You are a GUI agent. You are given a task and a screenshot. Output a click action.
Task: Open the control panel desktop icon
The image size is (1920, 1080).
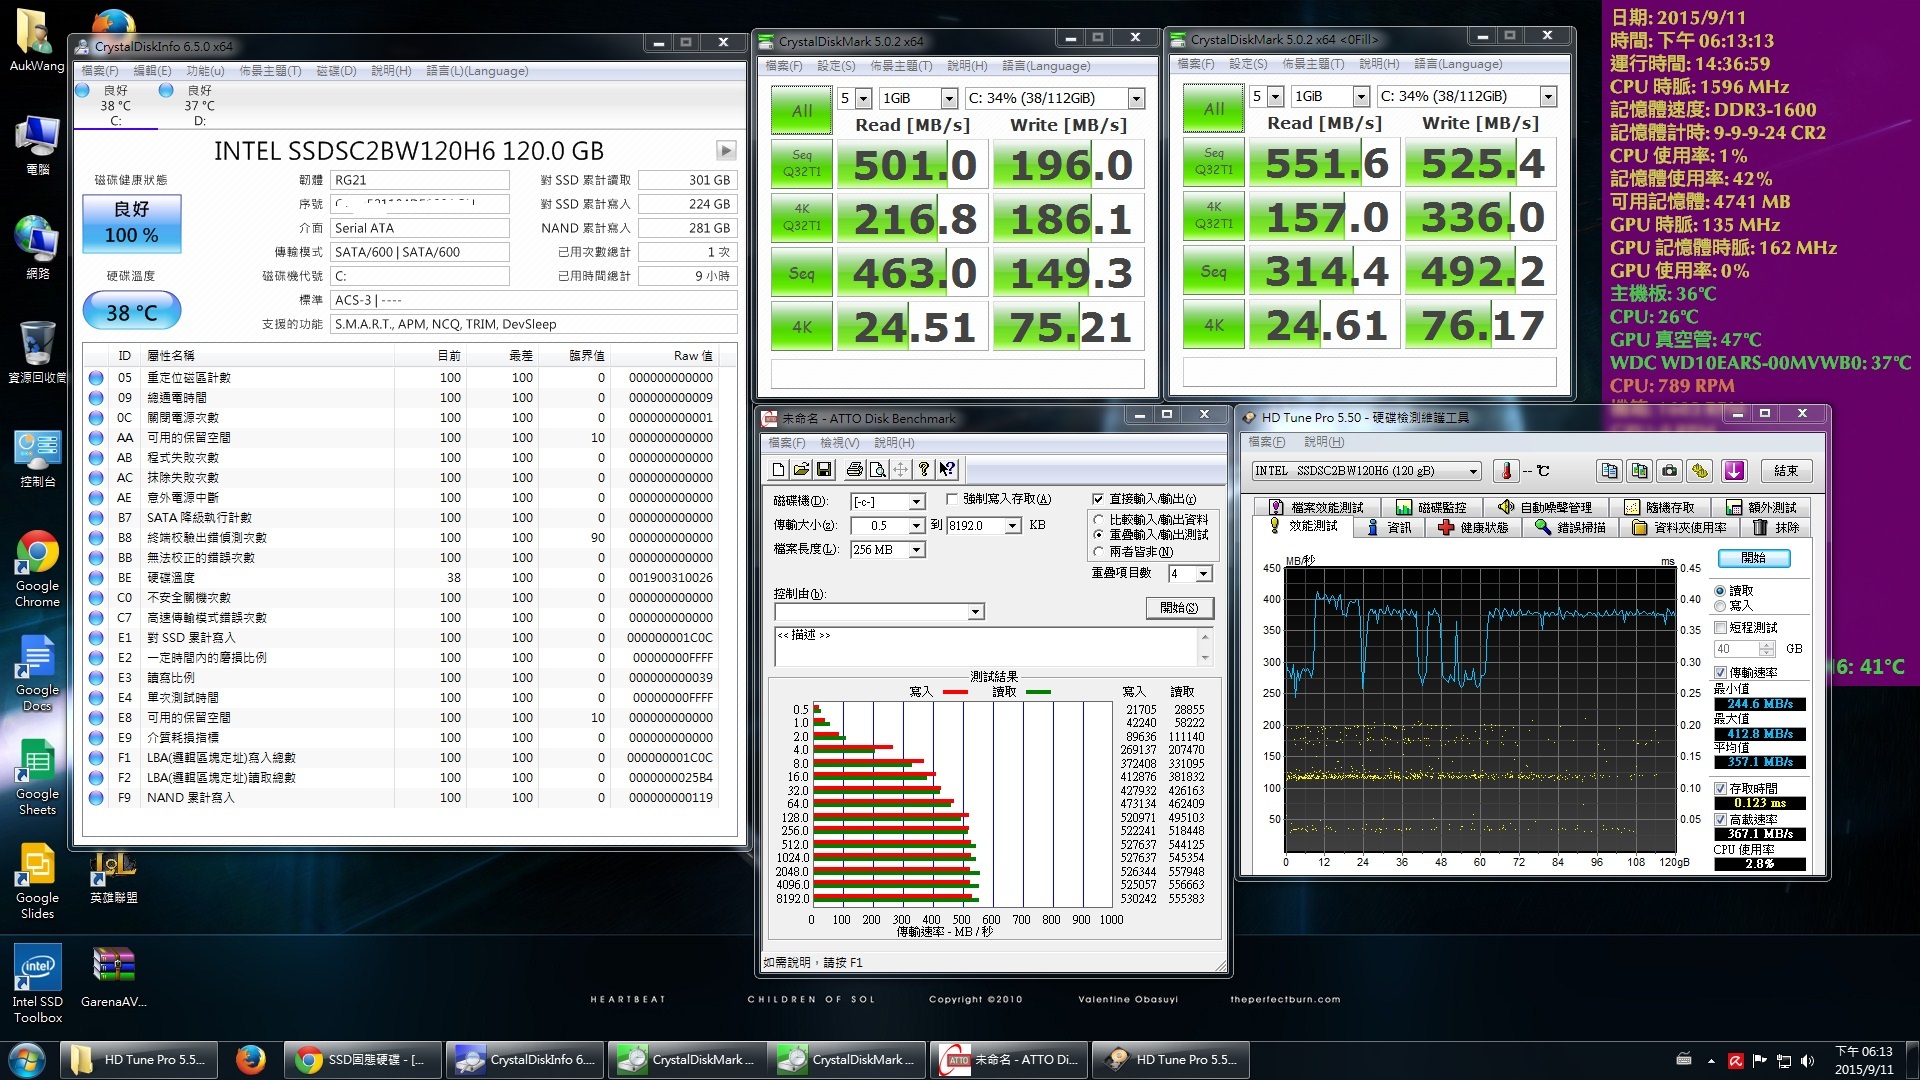pos(37,459)
